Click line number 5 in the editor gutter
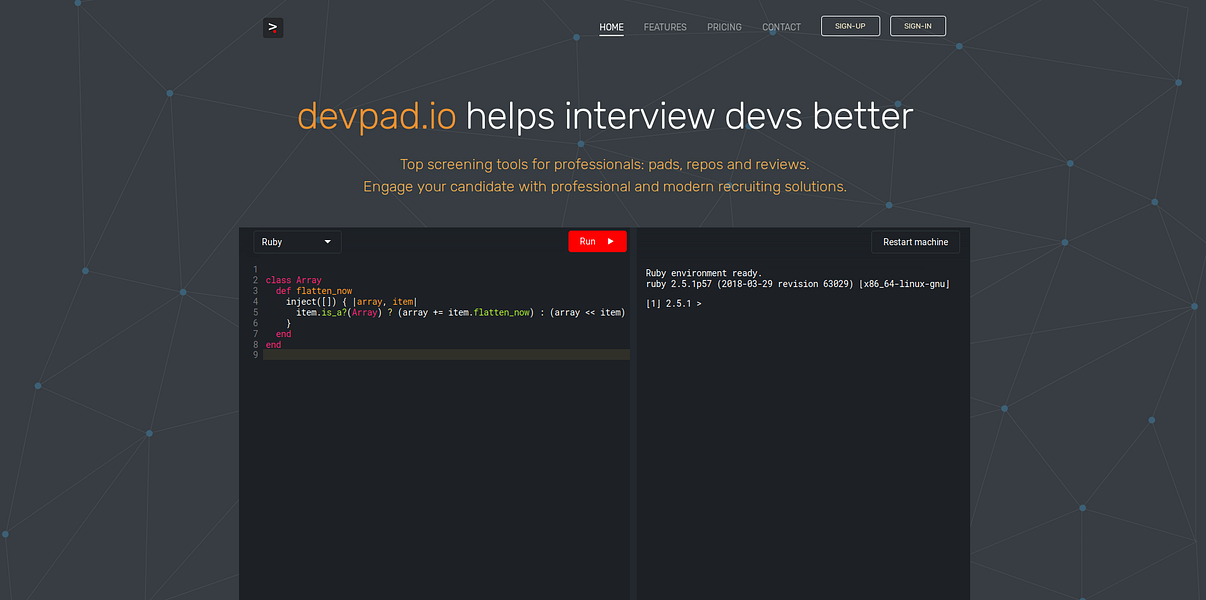 point(255,313)
